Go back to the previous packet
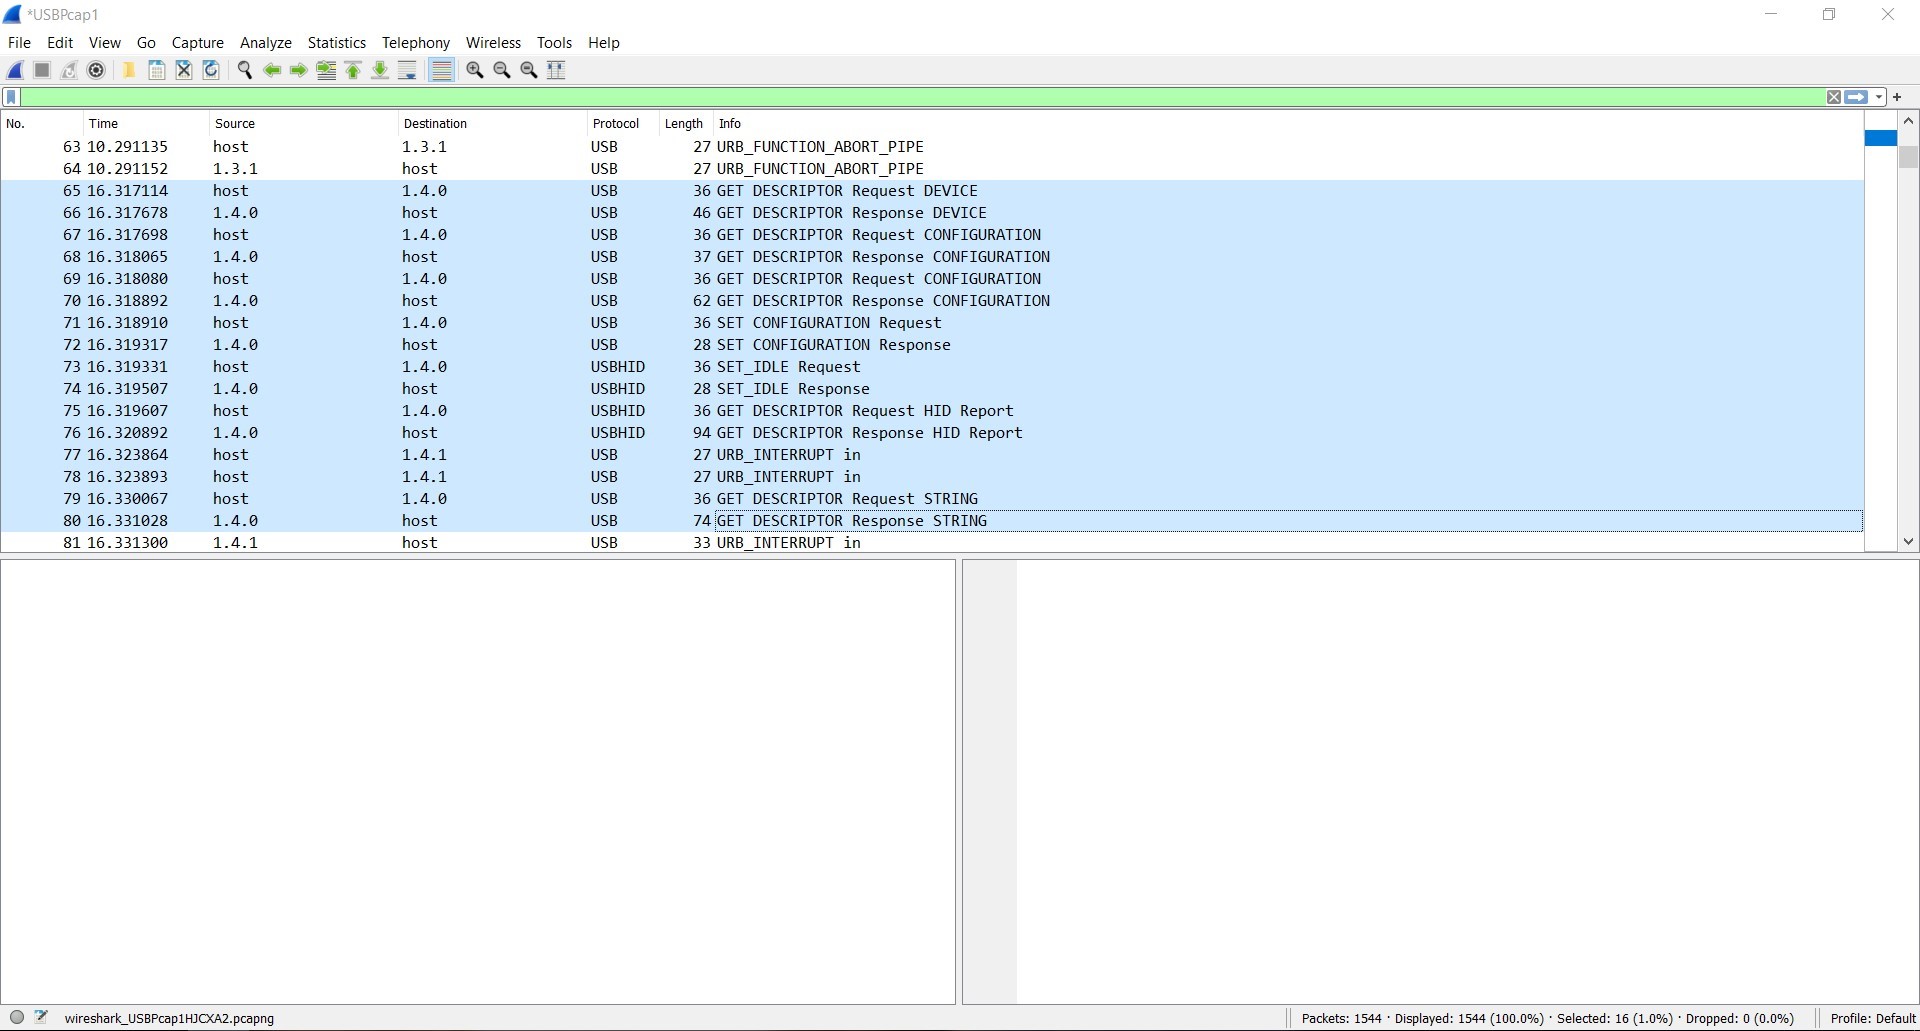 pyautogui.click(x=271, y=70)
